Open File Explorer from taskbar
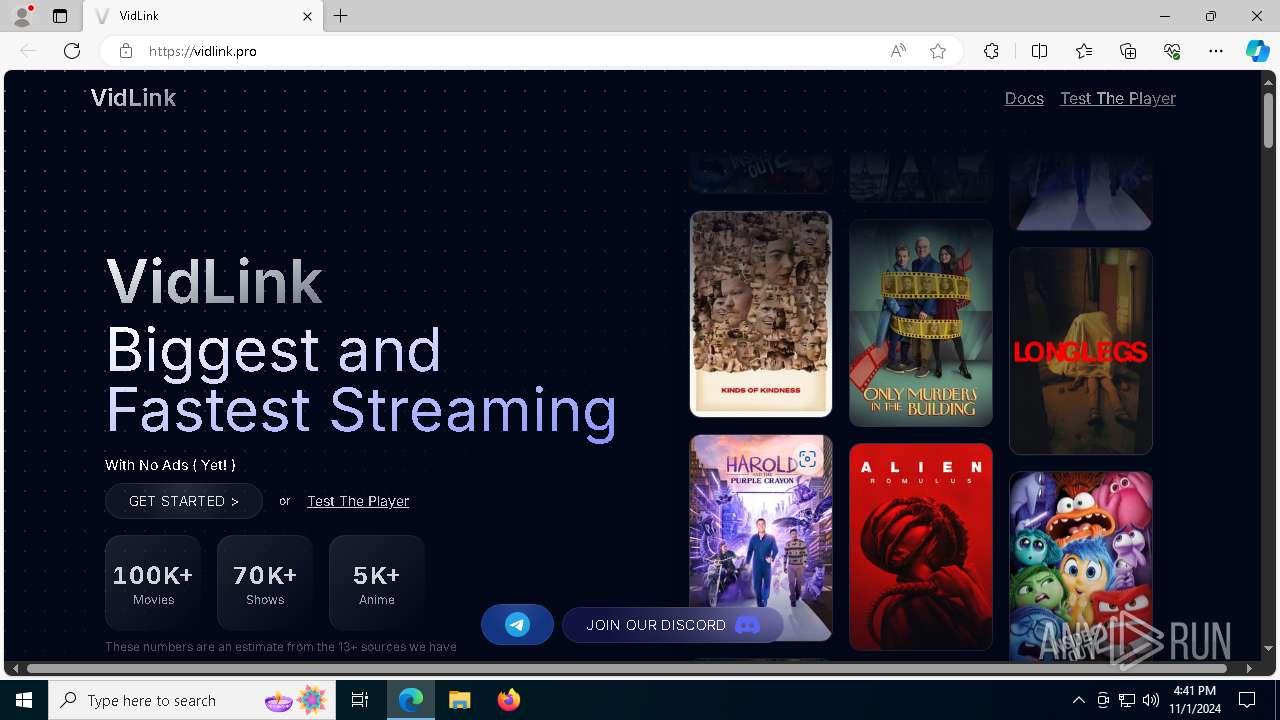This screenshot has height=720, width=1280. 460,700
